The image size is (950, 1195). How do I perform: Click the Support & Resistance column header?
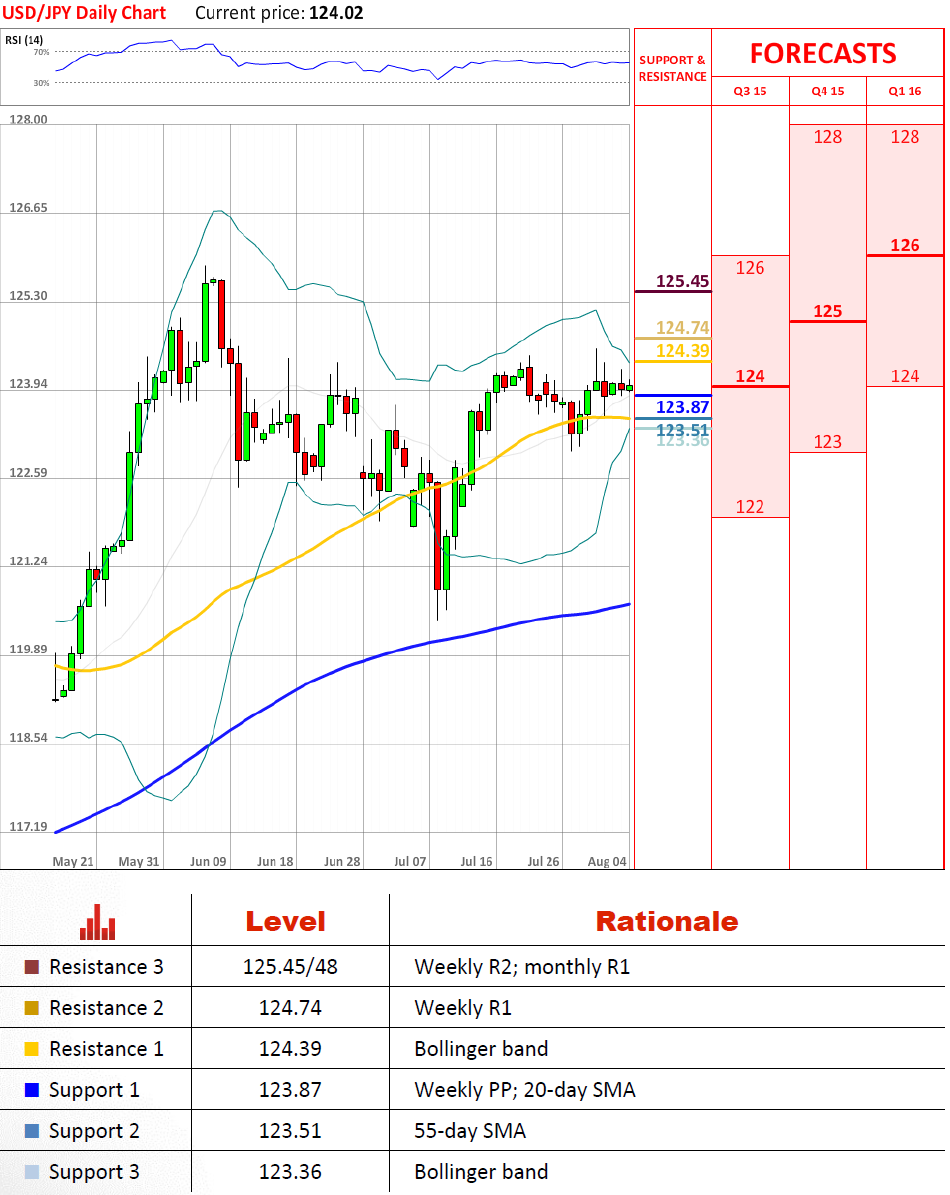tap(672, 68)
